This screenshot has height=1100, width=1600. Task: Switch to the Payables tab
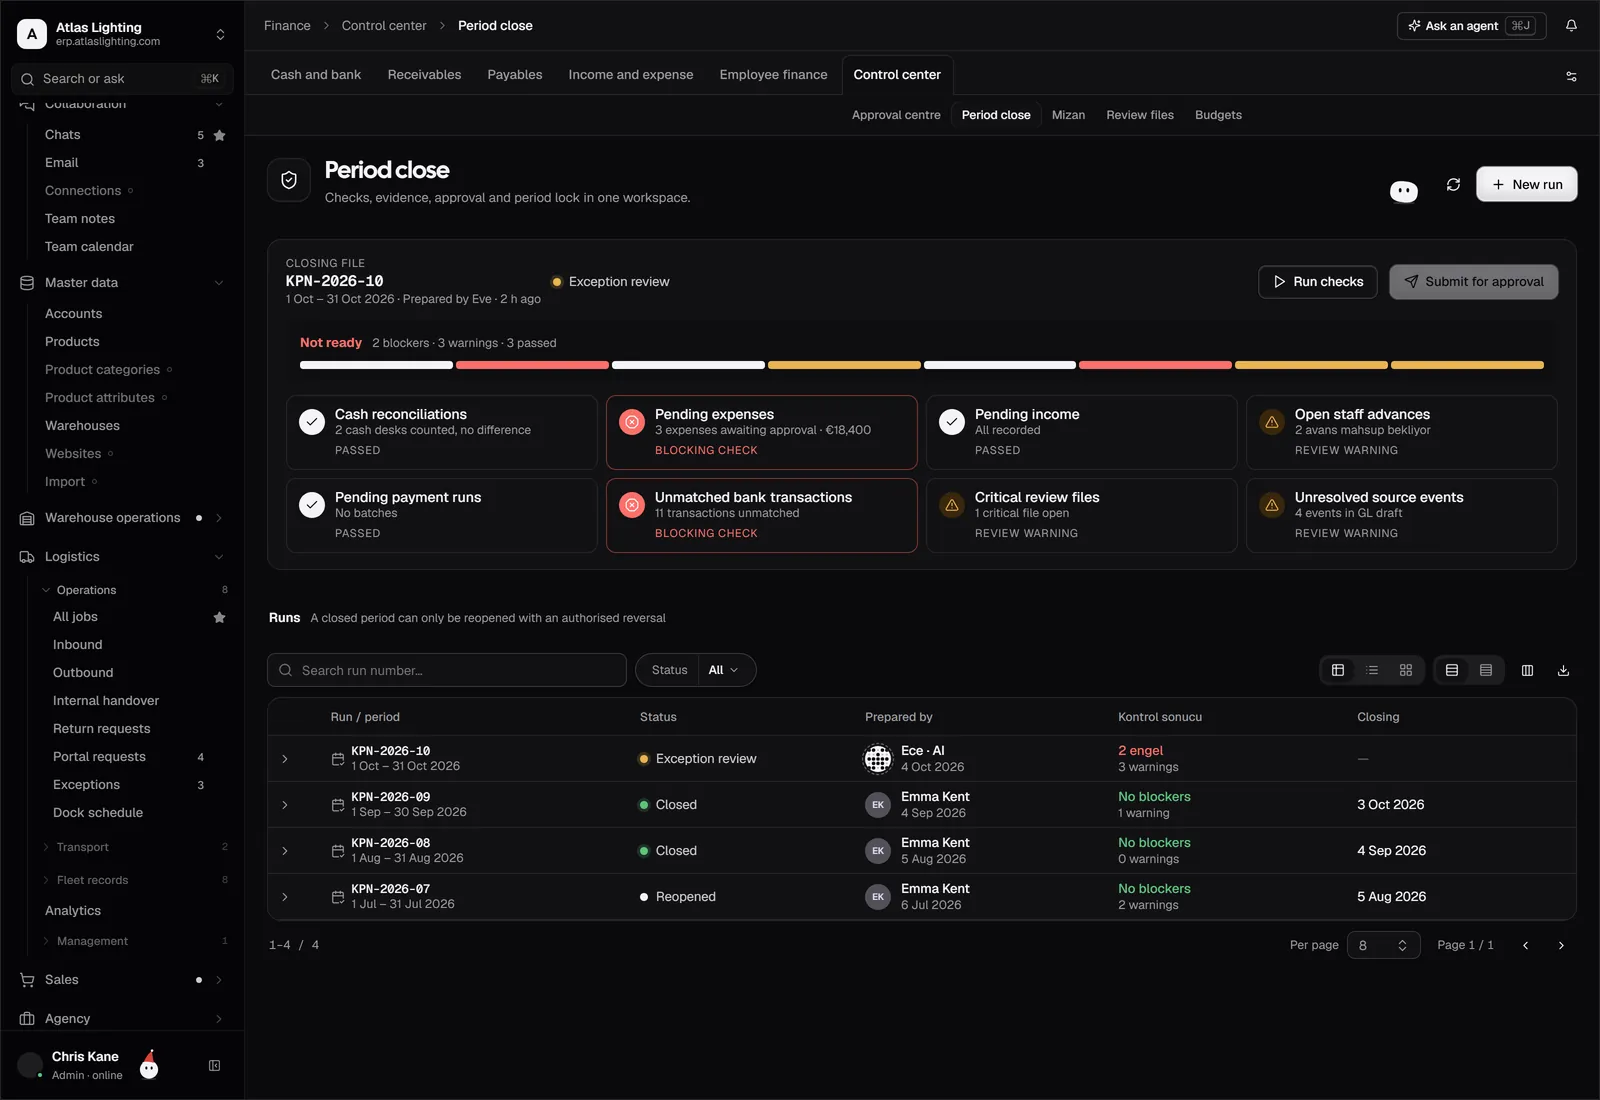515,75
